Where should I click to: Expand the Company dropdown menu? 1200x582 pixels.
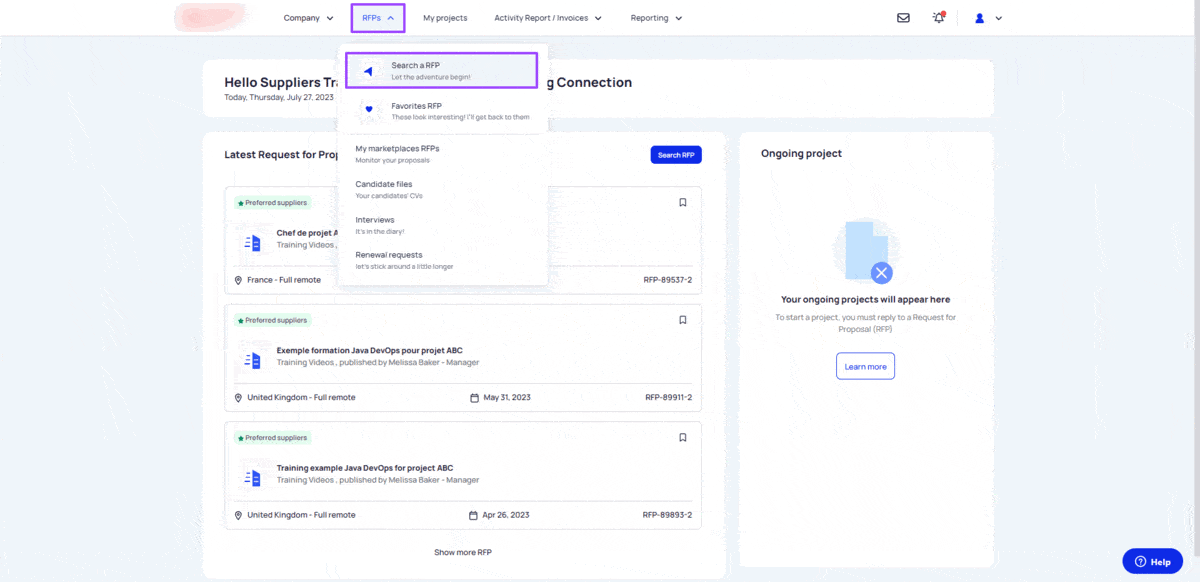click(308, 18)
